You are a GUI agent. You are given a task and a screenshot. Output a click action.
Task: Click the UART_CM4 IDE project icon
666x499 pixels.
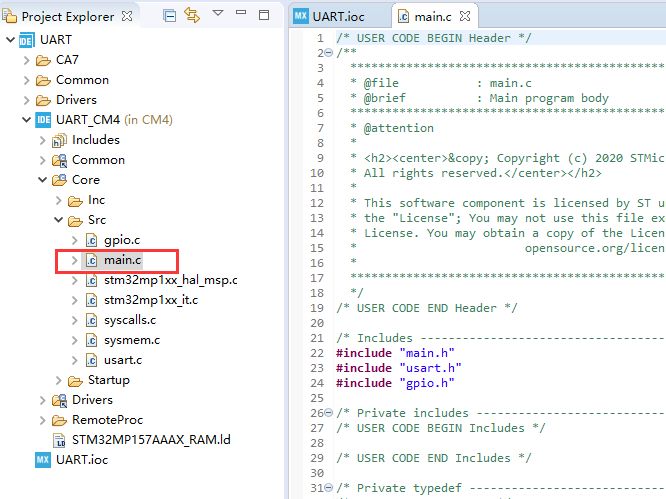[43, 120]
